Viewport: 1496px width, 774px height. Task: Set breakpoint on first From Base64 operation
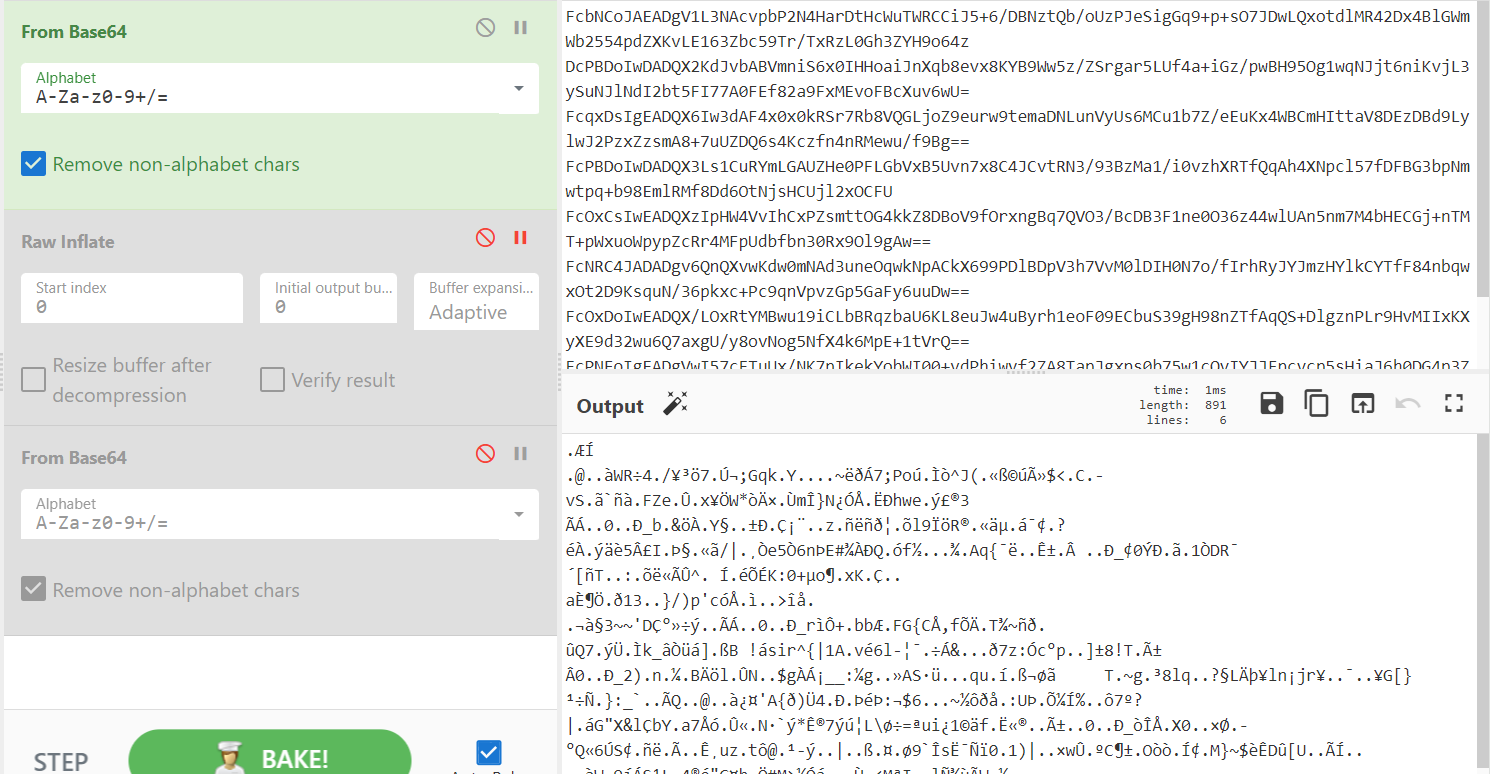pyautogui.click(x=520, y=28)
